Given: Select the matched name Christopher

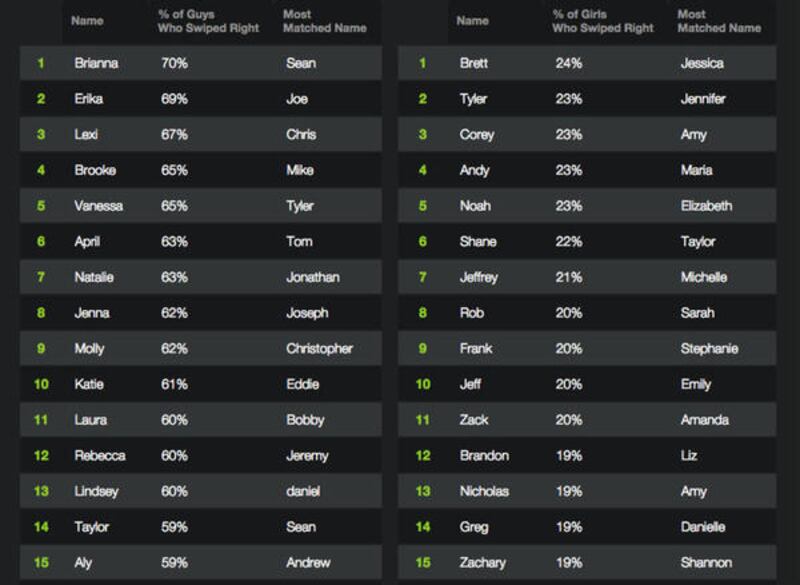Looking at the screenshot, I should (x=319, y=349).
